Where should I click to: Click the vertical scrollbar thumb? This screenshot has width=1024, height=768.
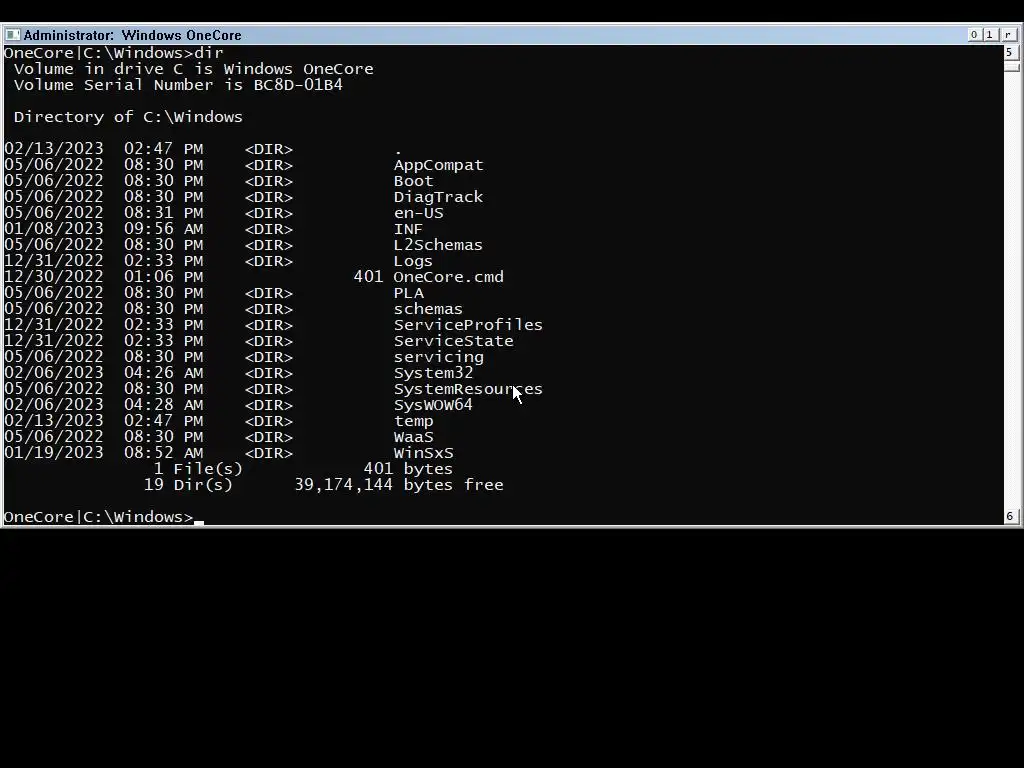tap(1010, 66)
